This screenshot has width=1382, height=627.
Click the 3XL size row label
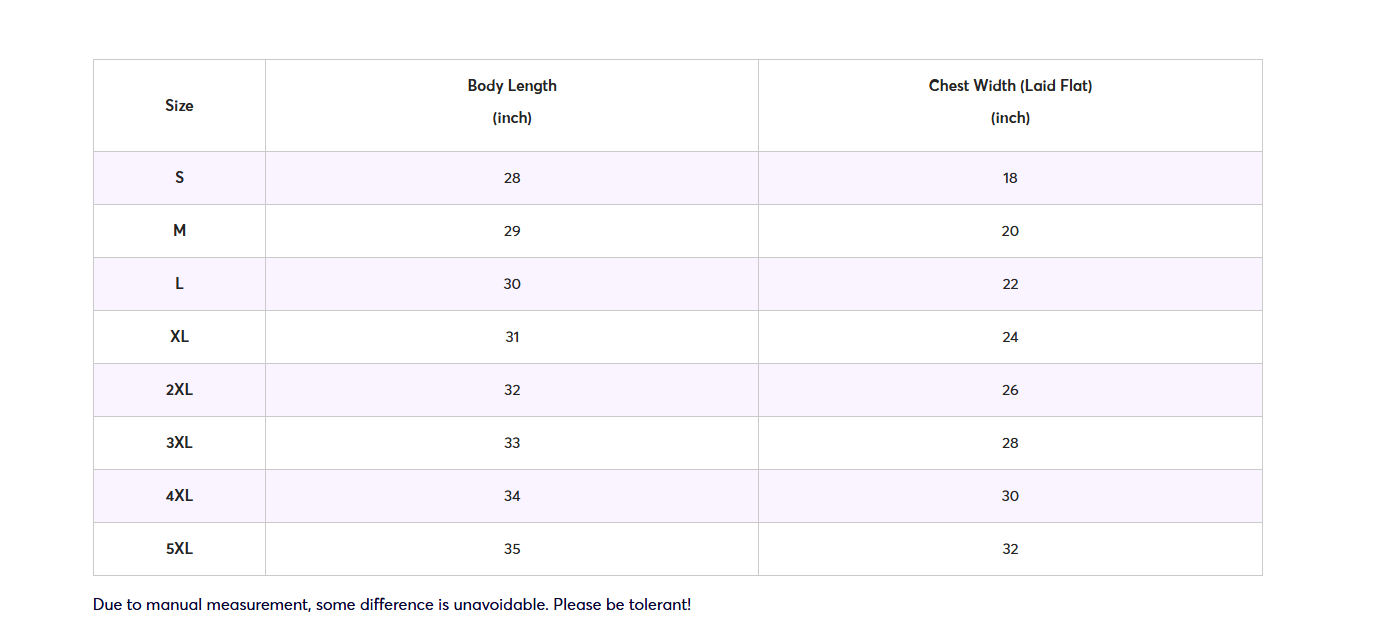coord(179,443)
